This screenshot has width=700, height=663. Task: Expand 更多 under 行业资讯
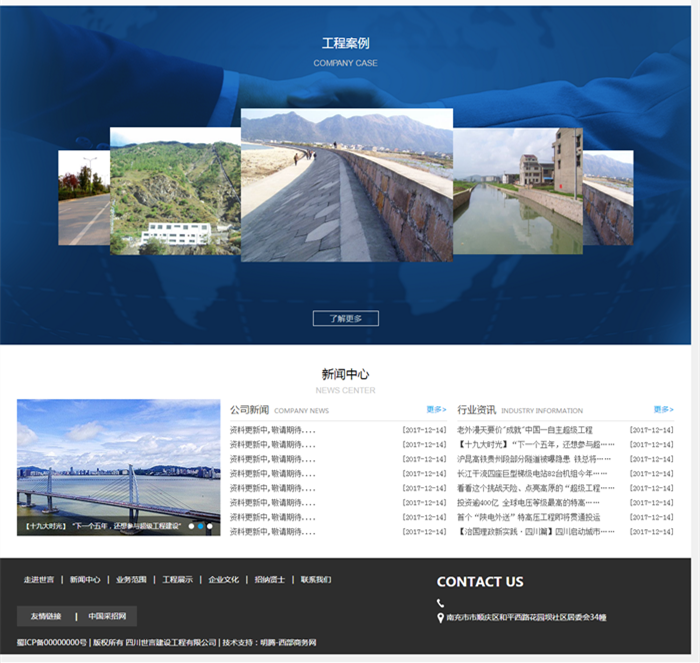point(663,409)
